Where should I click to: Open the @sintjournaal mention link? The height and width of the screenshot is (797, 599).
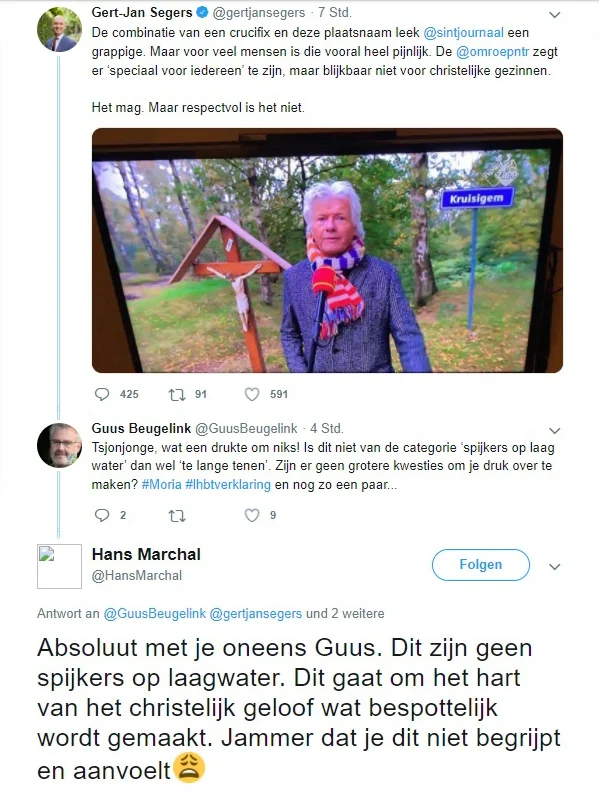(x=463, y=33)
